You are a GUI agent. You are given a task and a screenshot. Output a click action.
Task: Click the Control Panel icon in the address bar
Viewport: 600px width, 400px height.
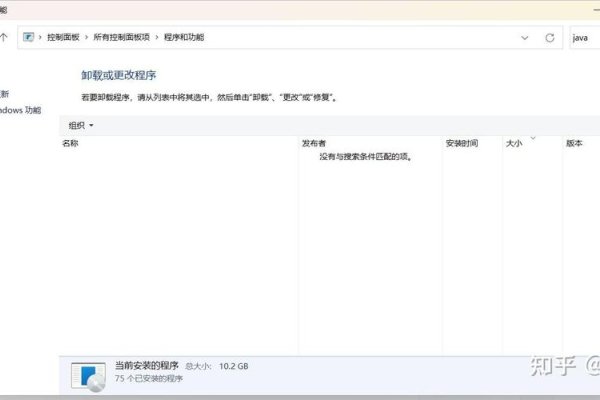[x=28, y=37]
